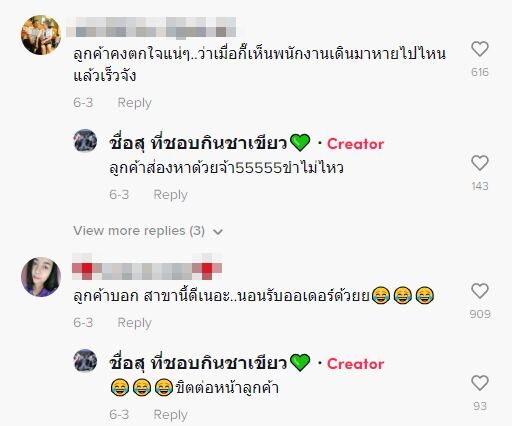Like the comment showing 909 likes

[x=480, y=291]
